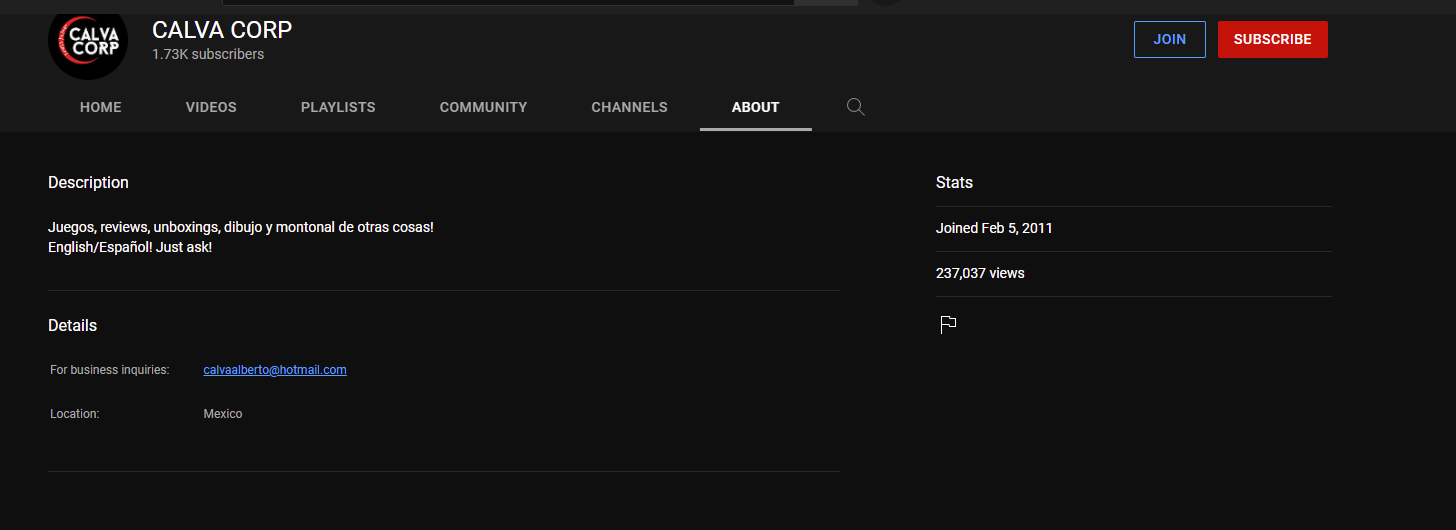Click the 1.73K subscribers text
Viewport: 1456px width, 530px height.
point(208,55)
